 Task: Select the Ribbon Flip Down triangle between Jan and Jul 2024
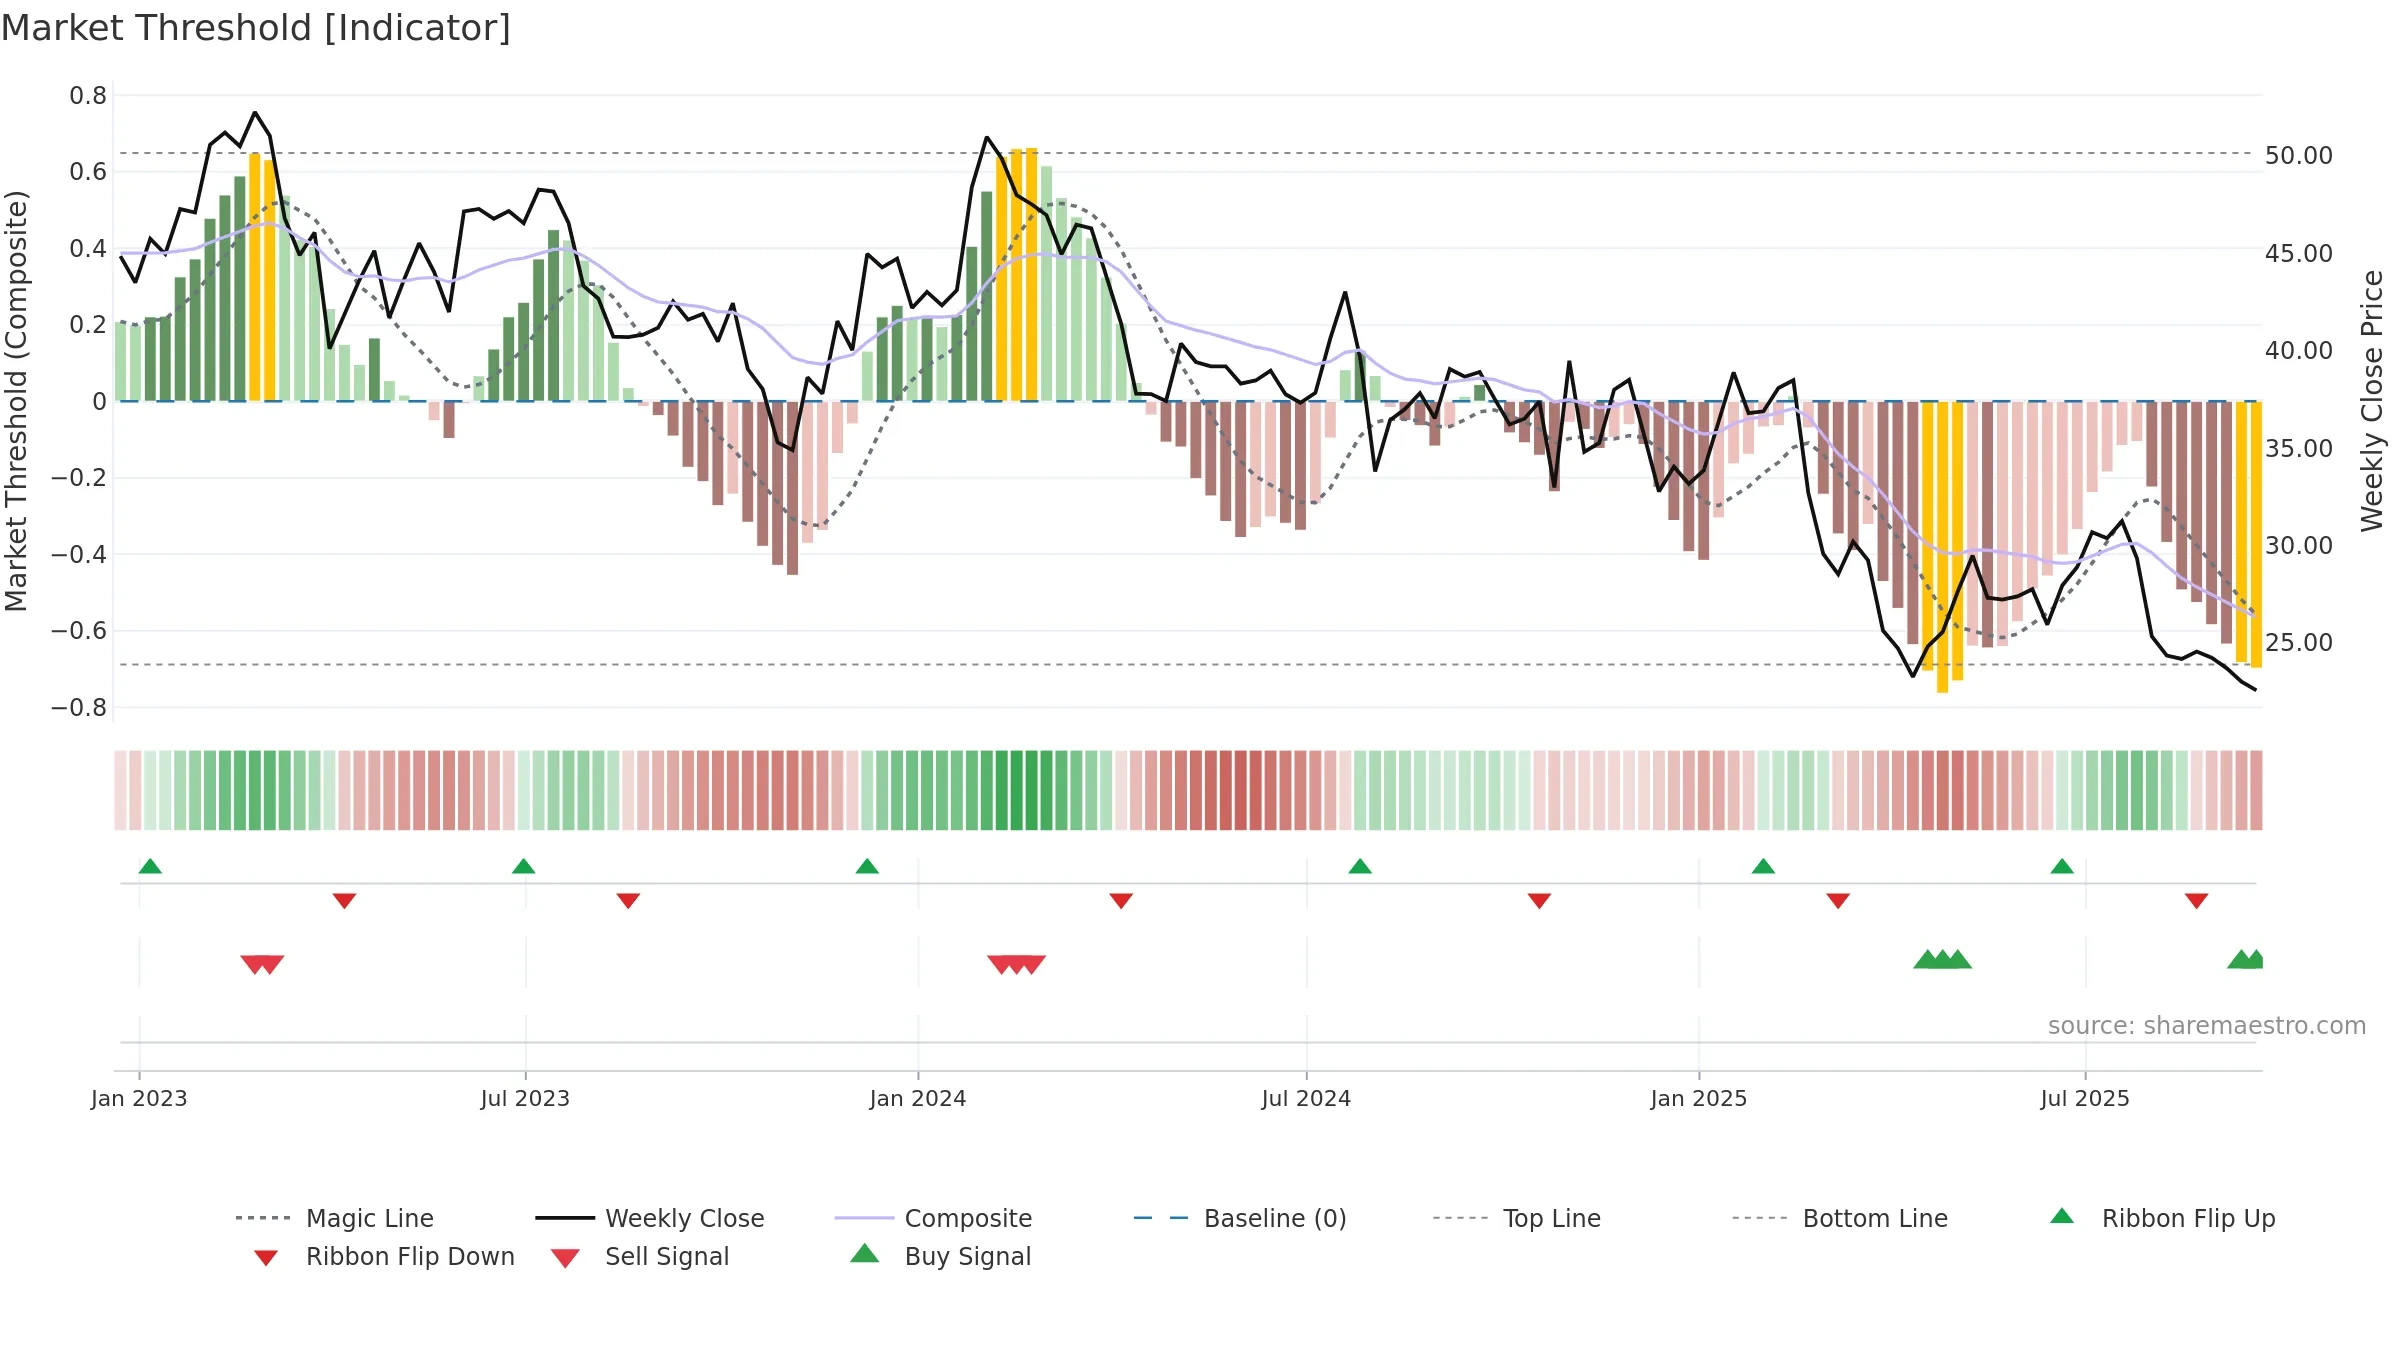coord(1121,901)
